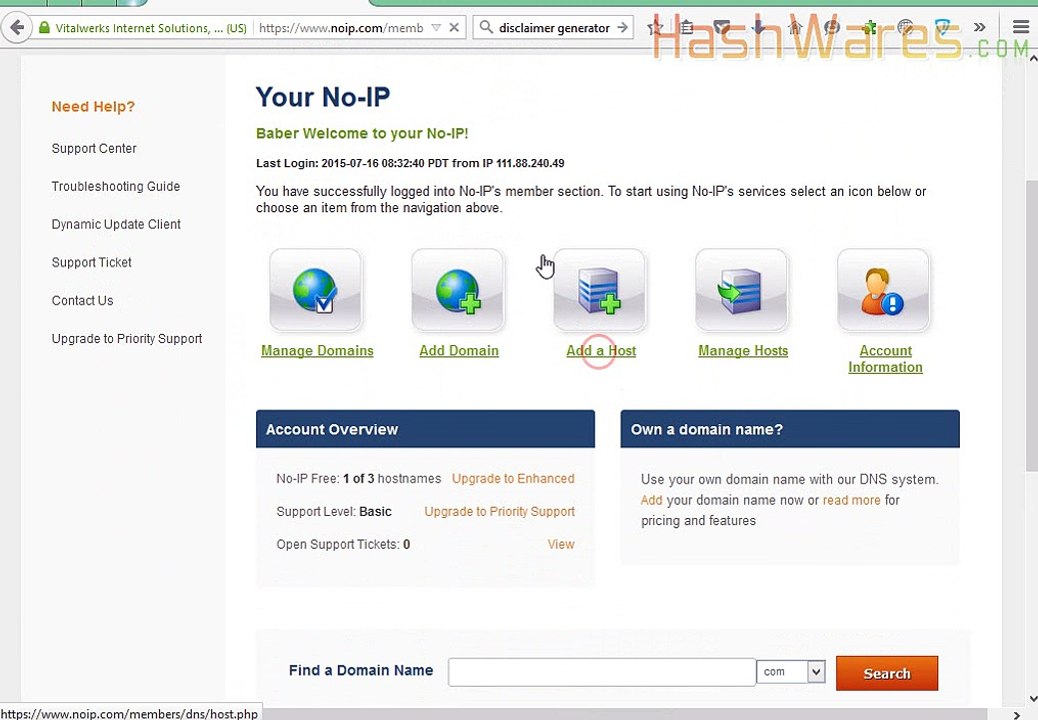Bookmark this page with the star icon
The width and height of the screenshot is (1038, 720).
click(x=655, y=28)
